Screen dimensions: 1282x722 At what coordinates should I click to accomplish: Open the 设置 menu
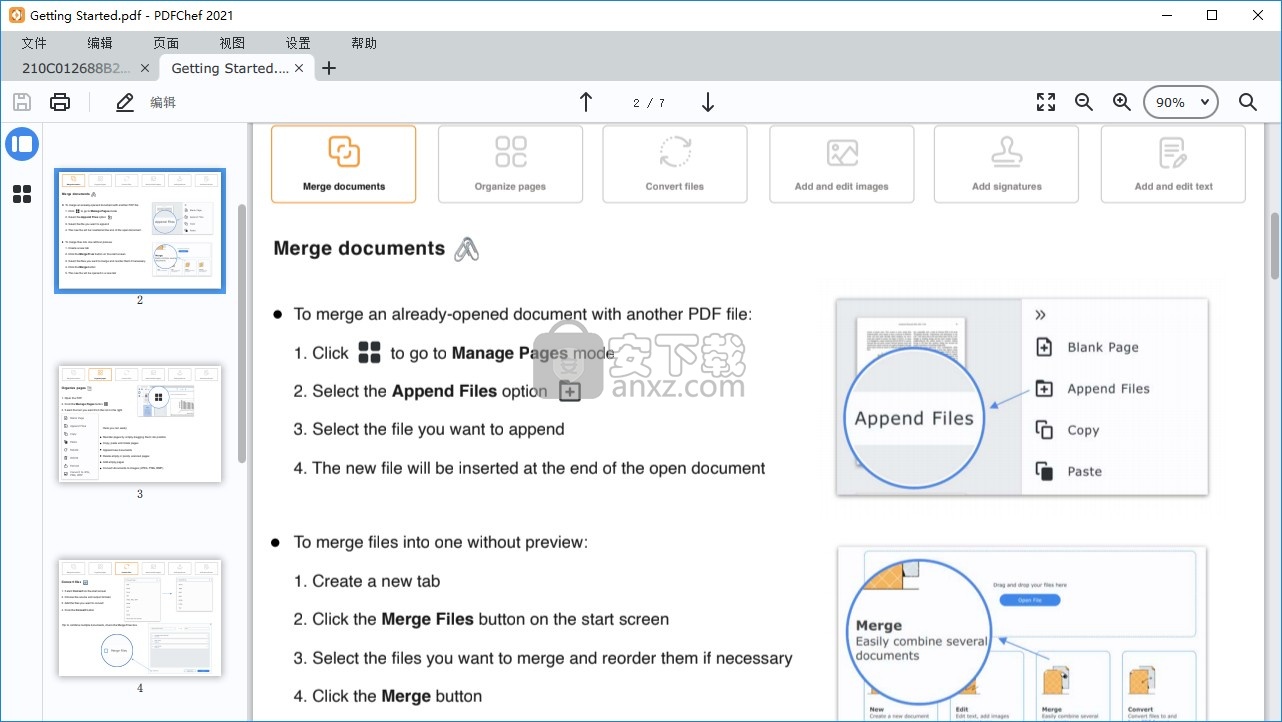click(x=298, y=43)
